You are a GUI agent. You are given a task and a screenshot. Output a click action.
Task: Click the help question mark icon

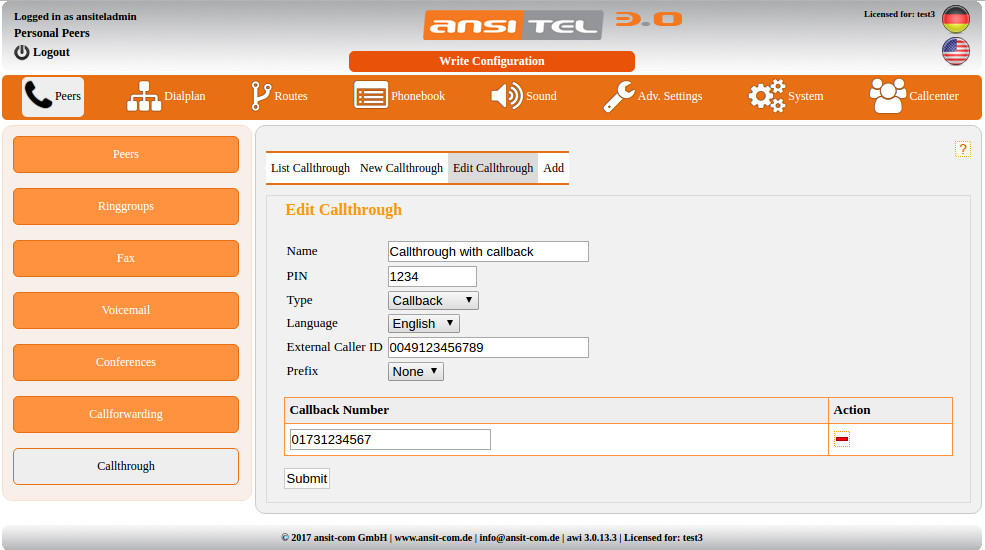(x=963, y=149)
